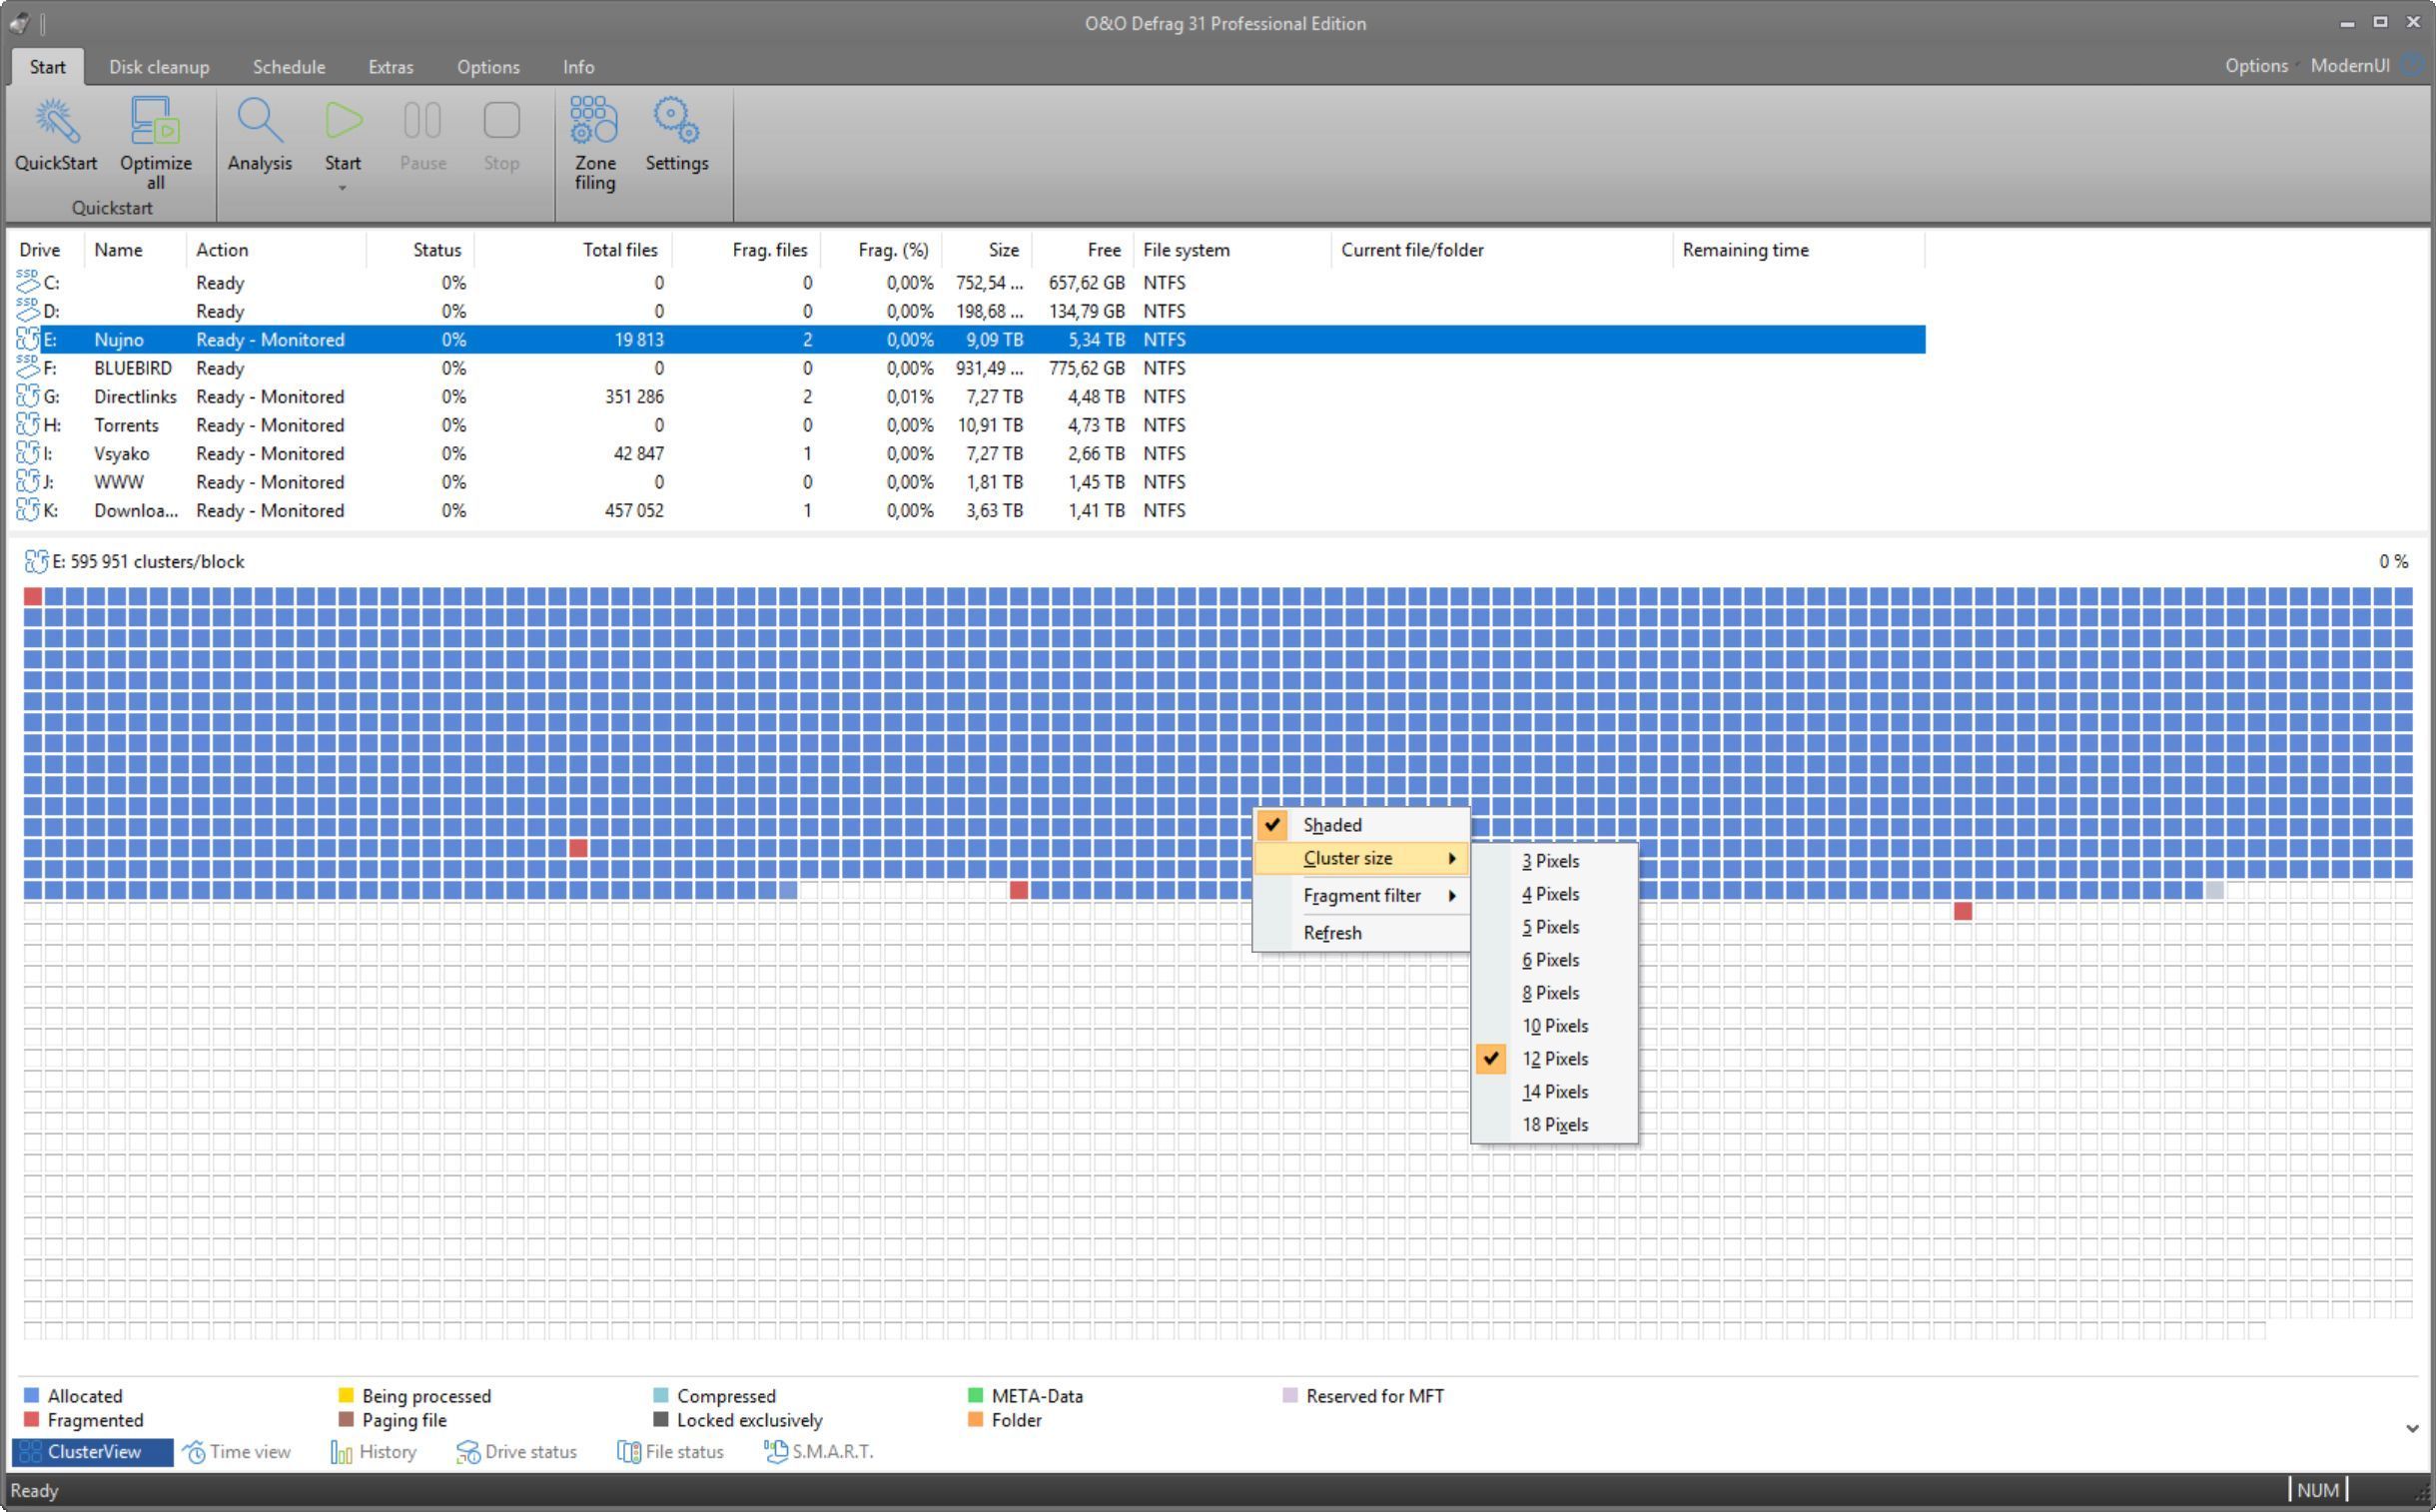
Task: Switch to the Schedule ribbon tab
Action: coord(289,67)
